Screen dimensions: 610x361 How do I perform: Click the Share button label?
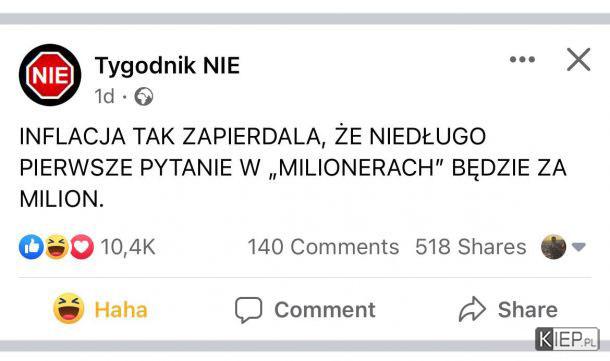(x=528, y=310)
